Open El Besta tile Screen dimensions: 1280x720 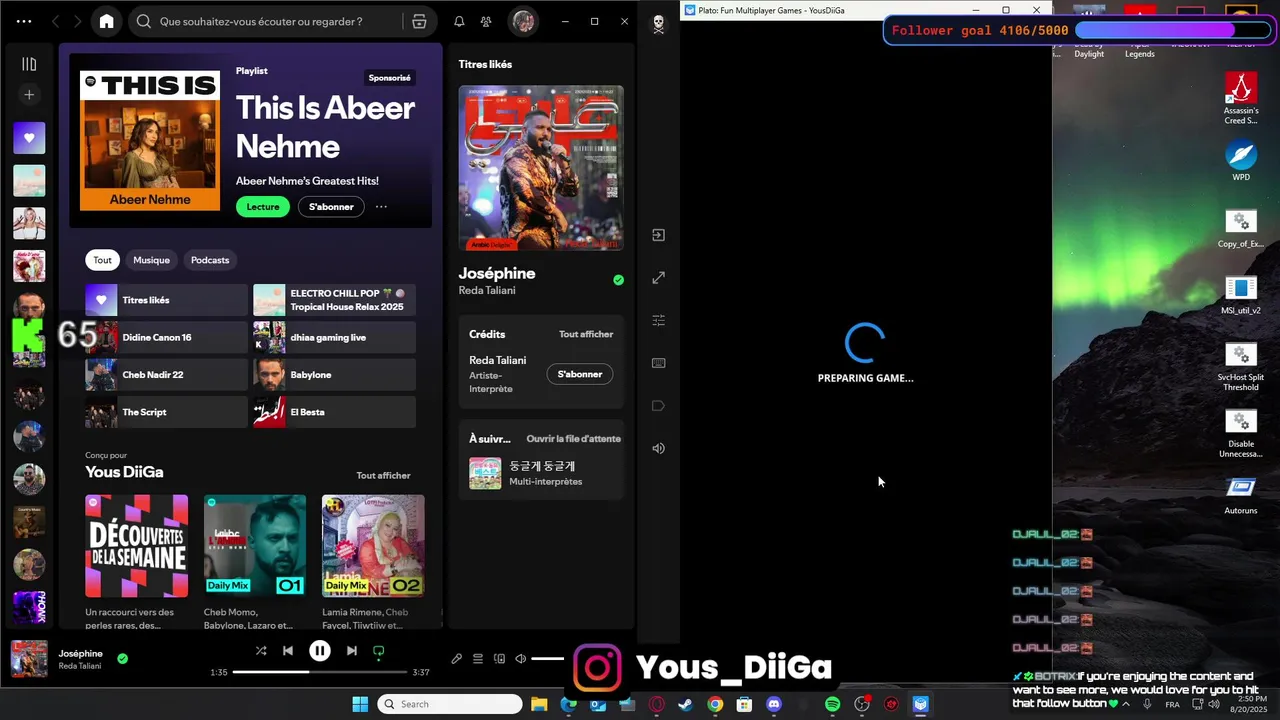click(334, 412)
